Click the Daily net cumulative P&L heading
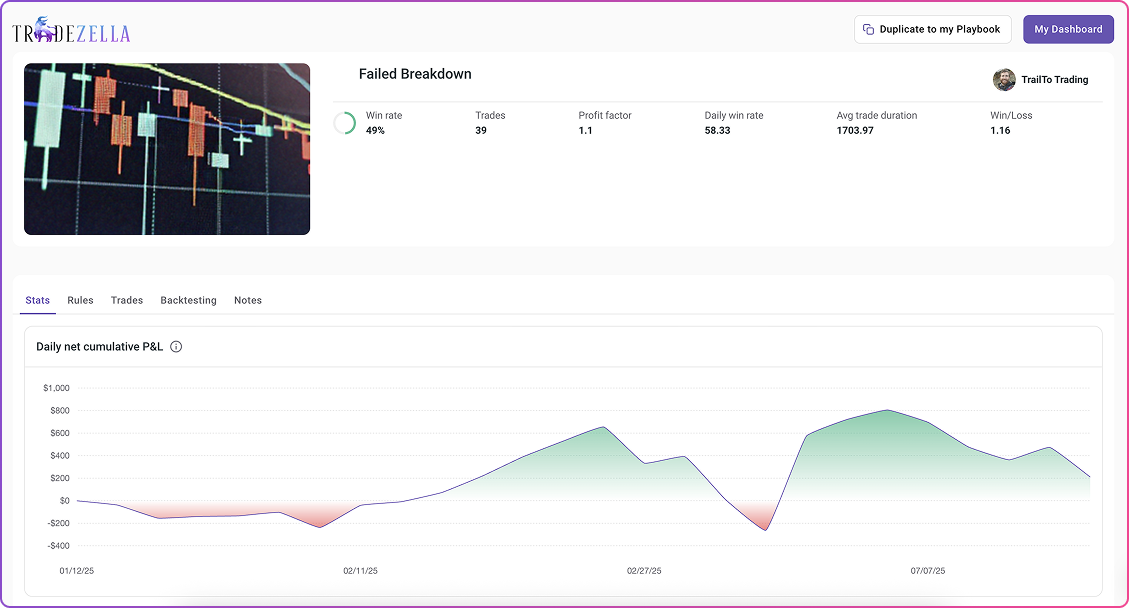Image resolution: width=1129 pixels, height=608 pixels. click(99, 347)
